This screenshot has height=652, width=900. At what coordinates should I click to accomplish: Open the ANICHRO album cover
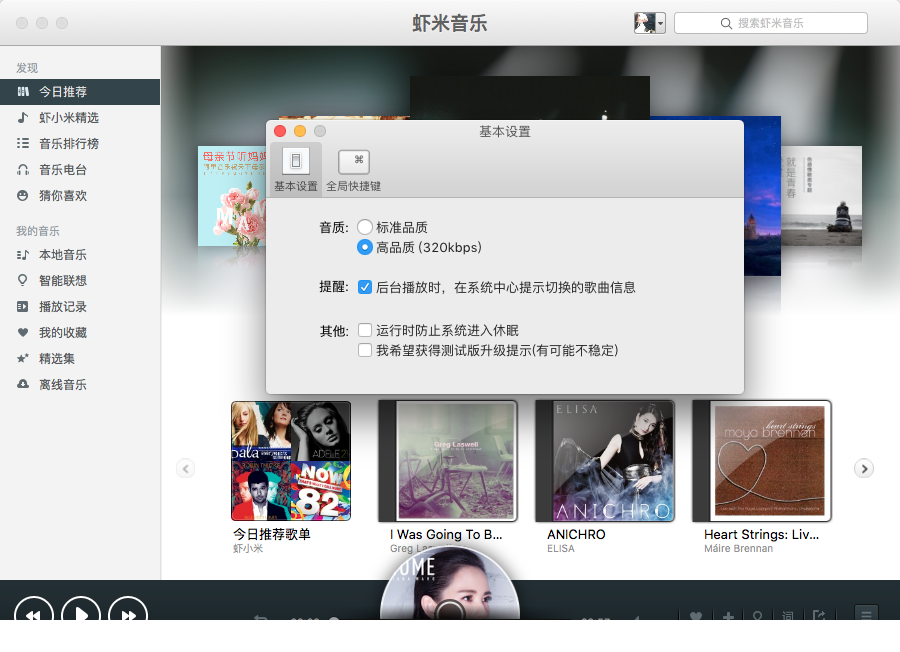605,461
